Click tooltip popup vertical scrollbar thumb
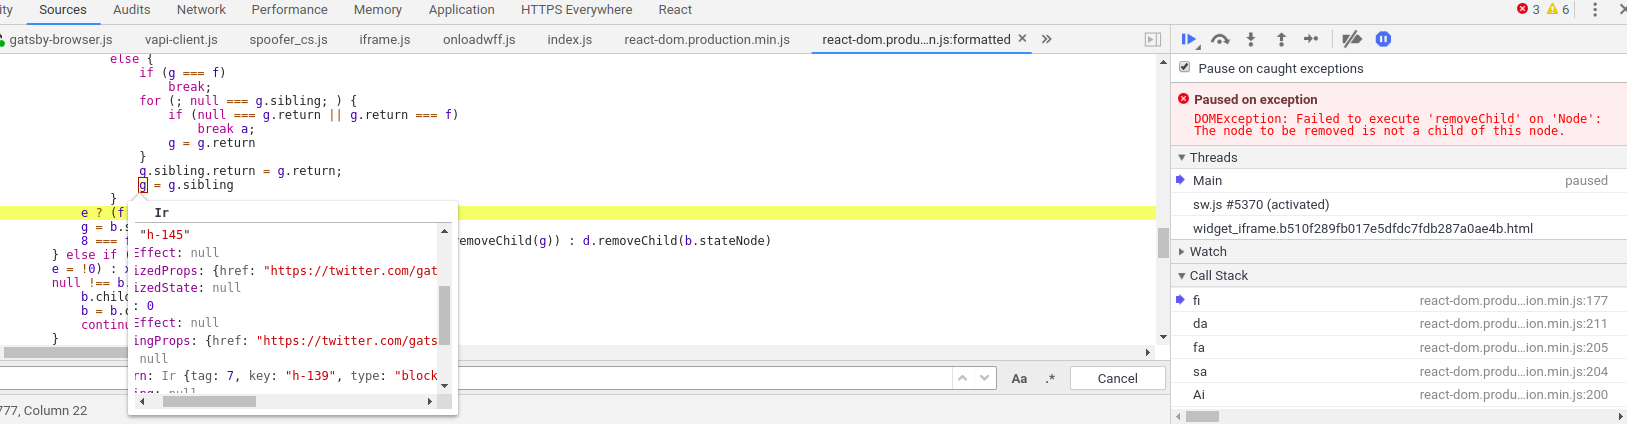 [444, 315]
